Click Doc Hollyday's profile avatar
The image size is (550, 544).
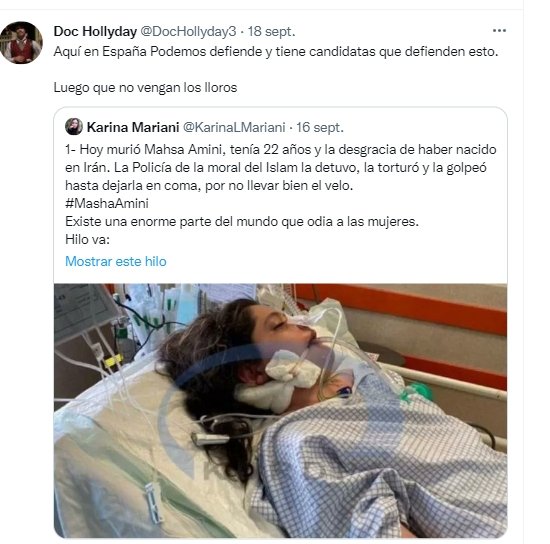pos(21,42)
